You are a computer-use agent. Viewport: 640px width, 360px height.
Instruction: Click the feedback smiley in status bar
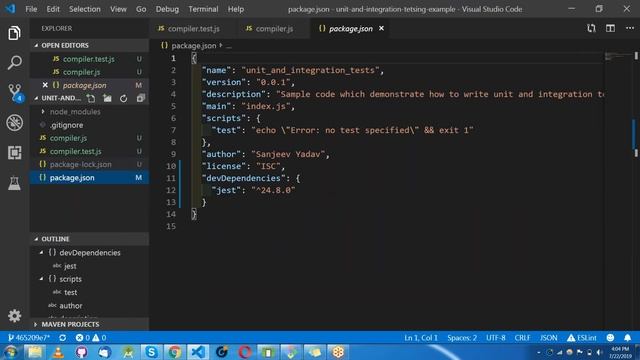tap(610, 338)
